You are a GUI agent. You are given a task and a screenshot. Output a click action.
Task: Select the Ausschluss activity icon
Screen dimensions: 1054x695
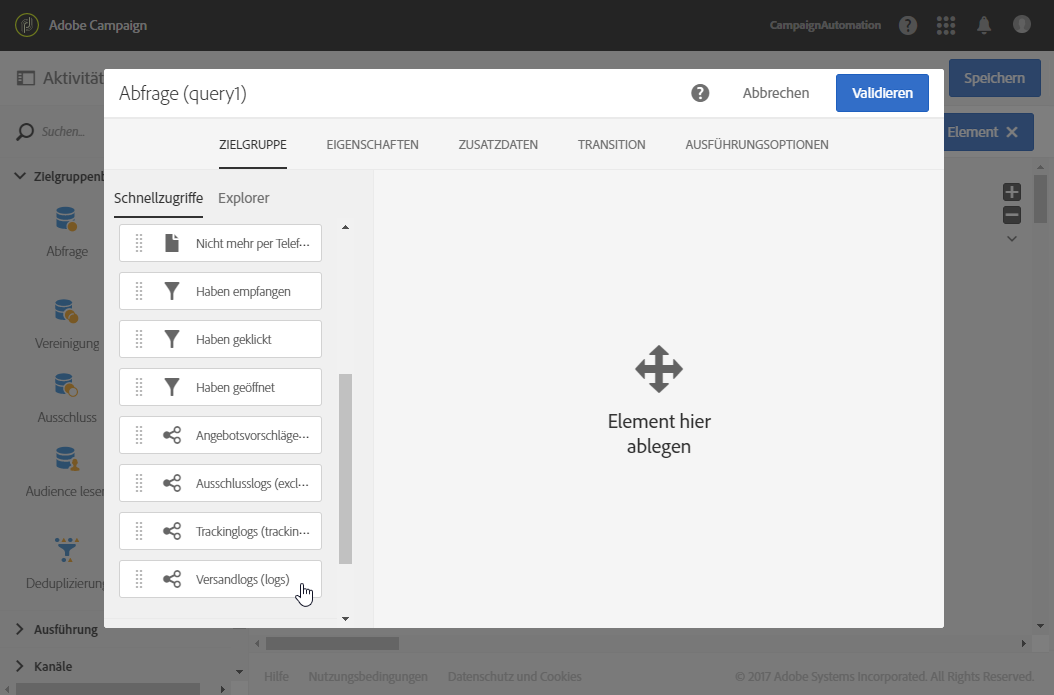coord(66,385)
